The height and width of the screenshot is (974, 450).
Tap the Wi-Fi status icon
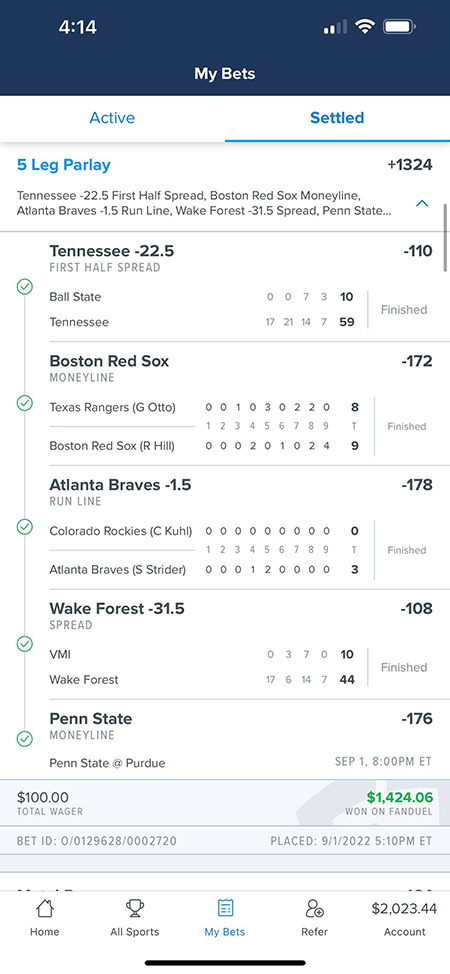click(364, 27)
